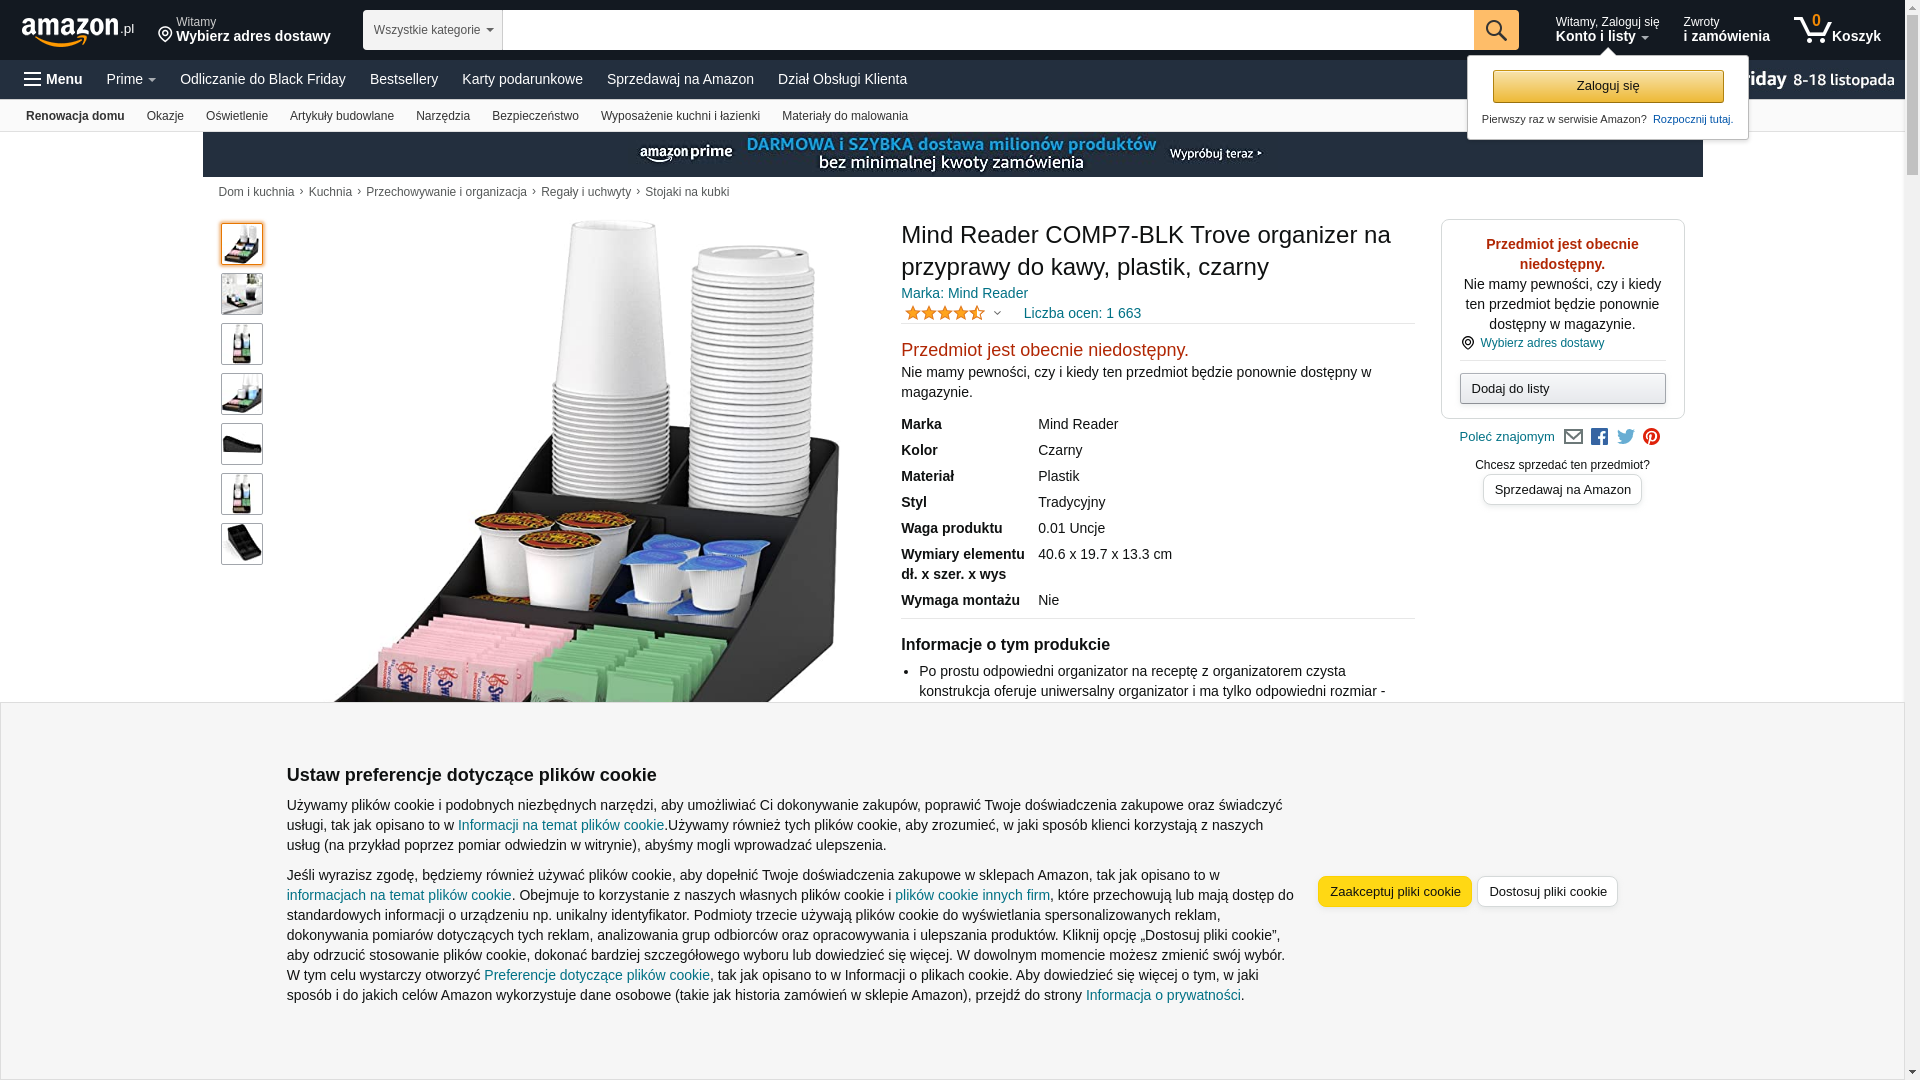Click into the main search field

coord(987,30)
